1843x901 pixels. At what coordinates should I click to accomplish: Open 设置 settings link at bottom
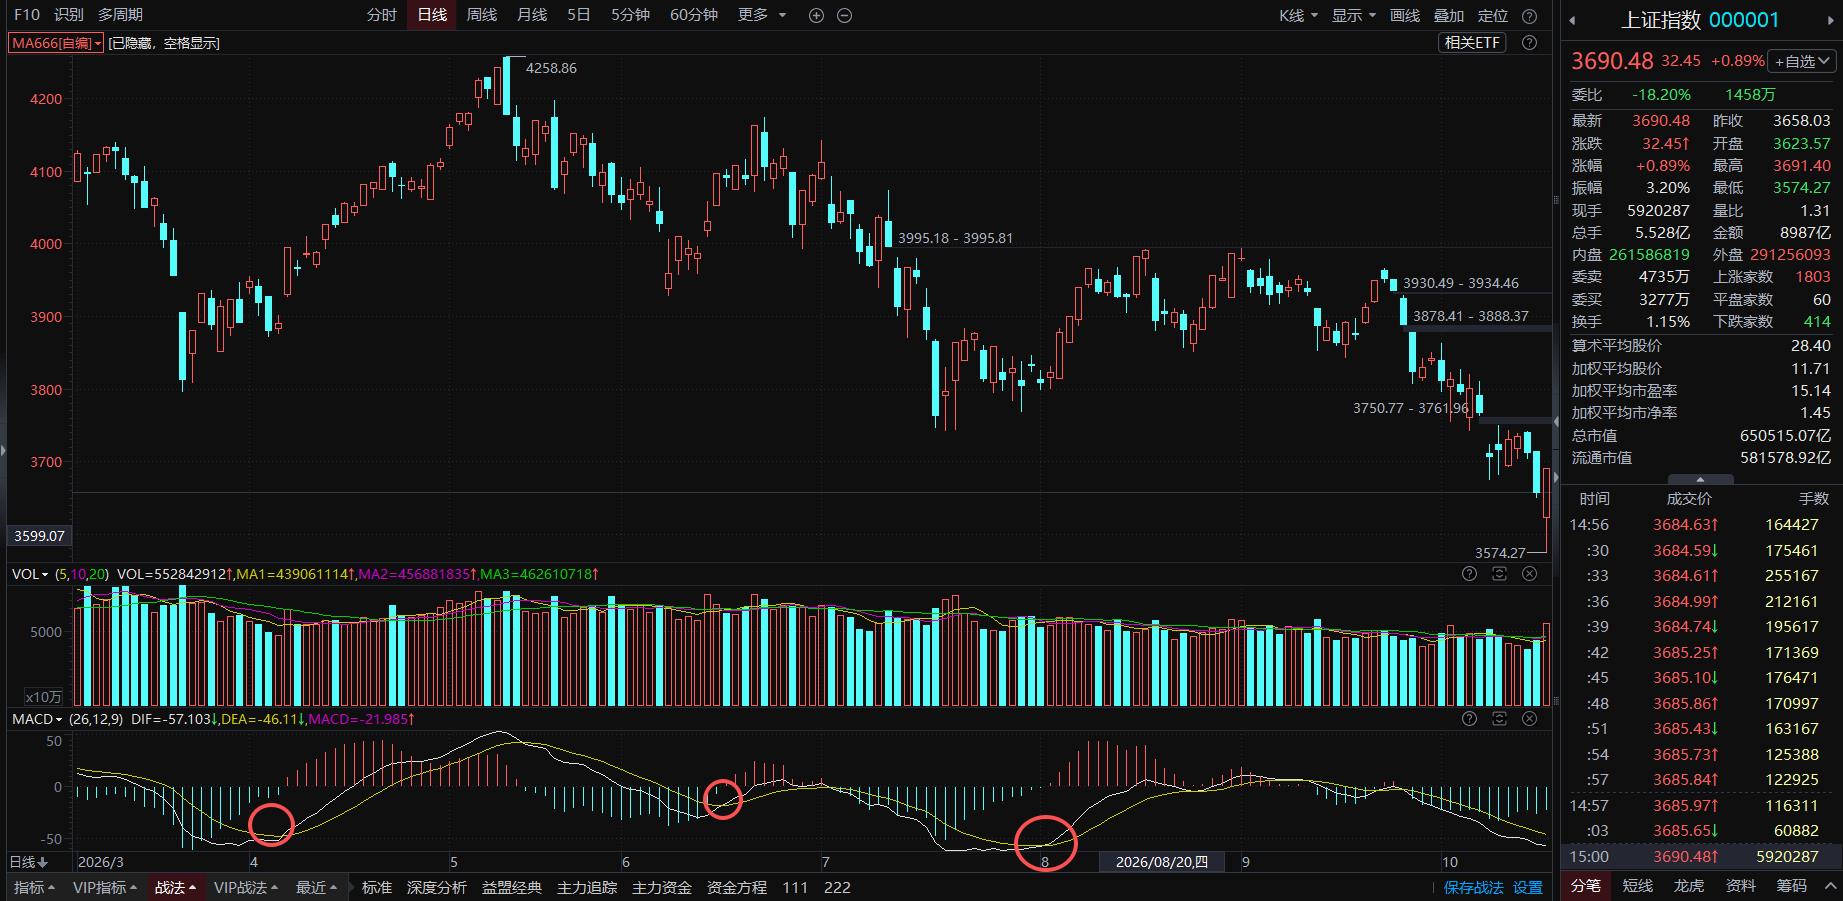[x=1527, y=887]
